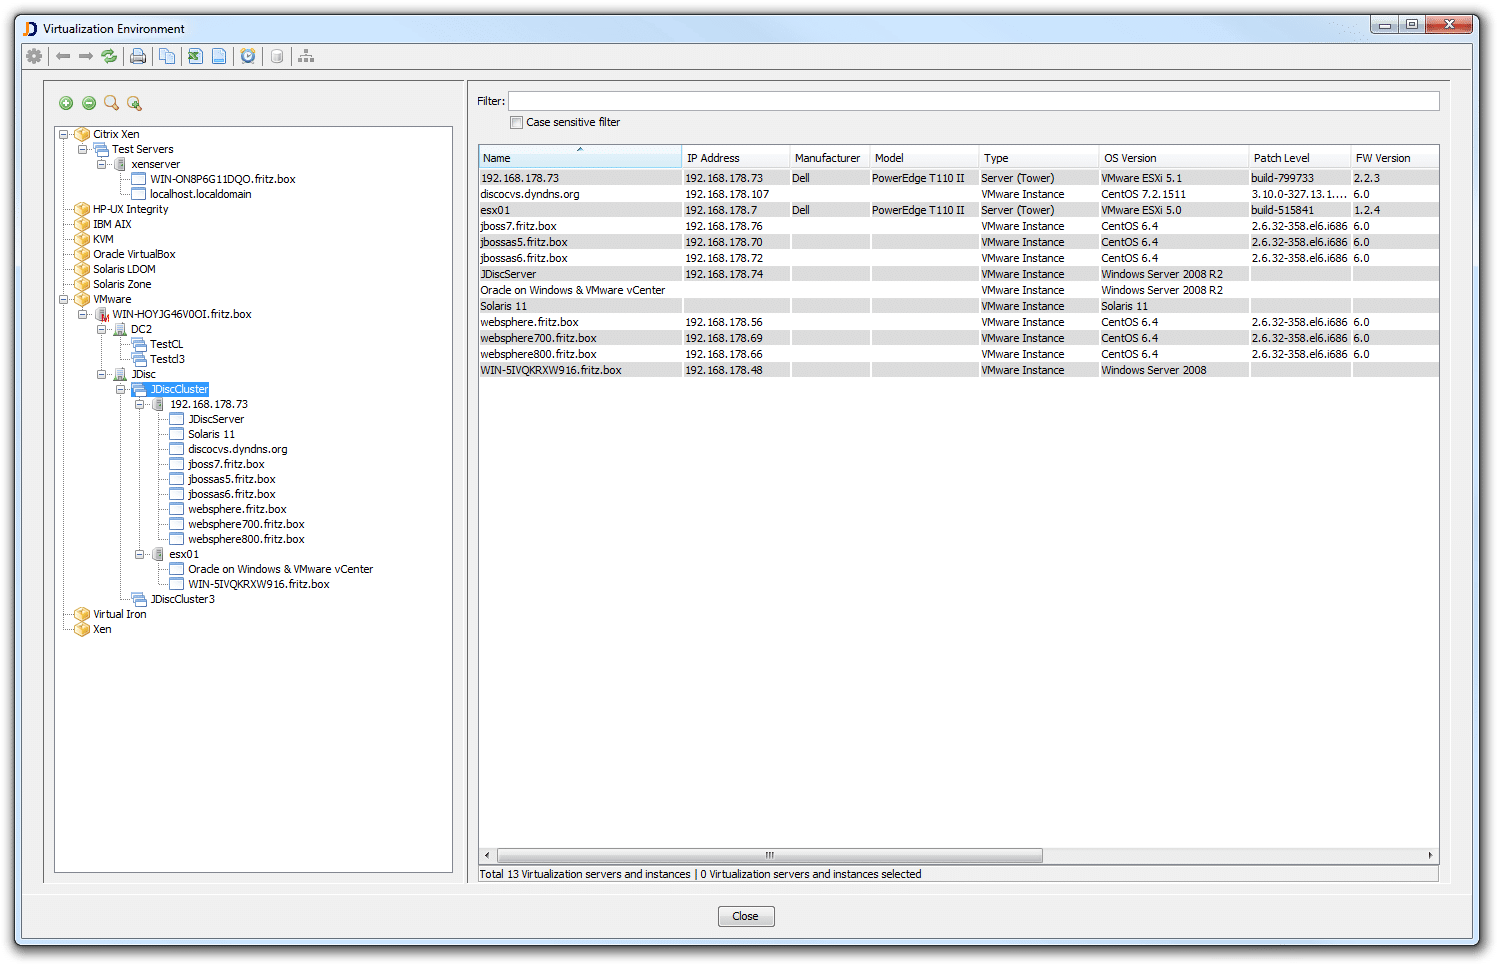This screenshot has height=964, width=1498.
Task: Click the copy documents toolbar icon
Action: pos(167,56)
